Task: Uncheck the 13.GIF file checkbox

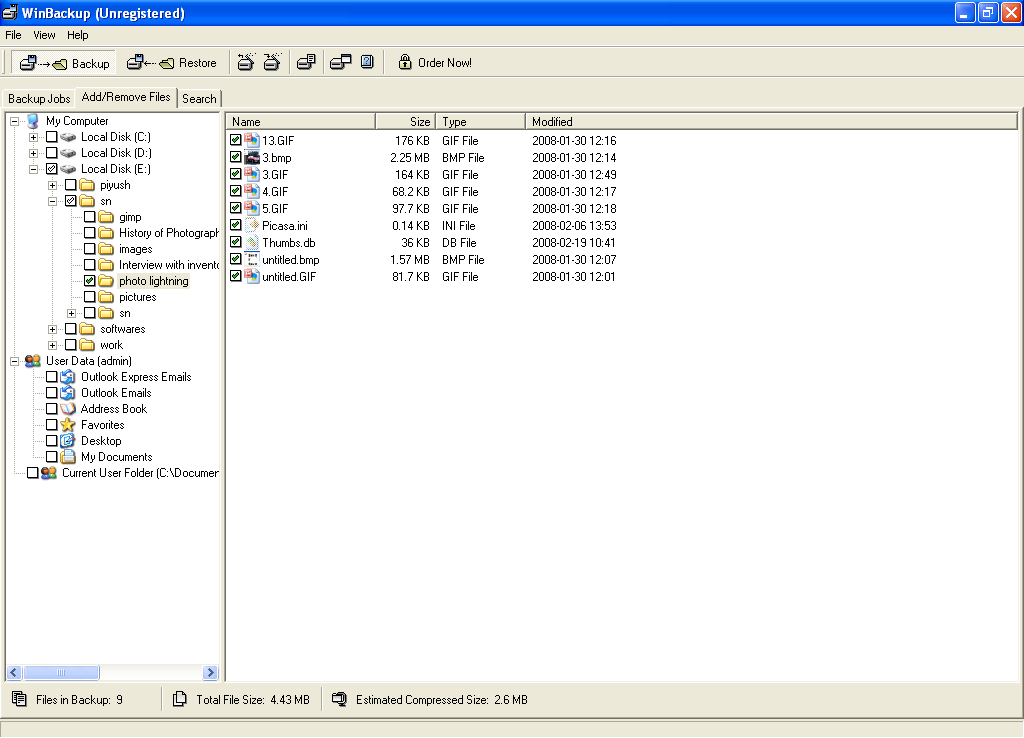Action: tap(236, 140)
